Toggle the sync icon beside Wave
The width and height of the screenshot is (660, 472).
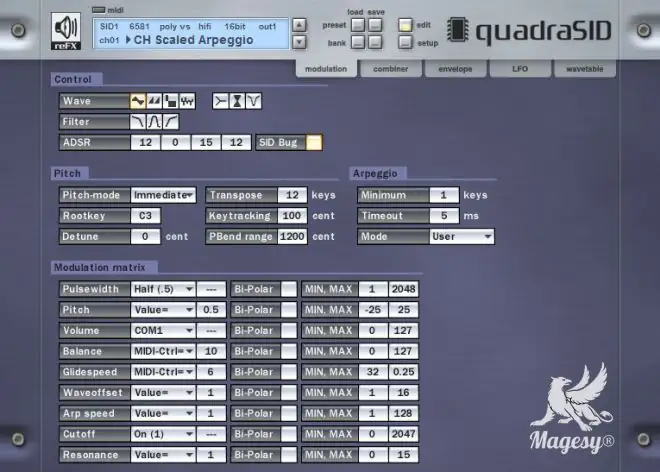click(220, 101)
